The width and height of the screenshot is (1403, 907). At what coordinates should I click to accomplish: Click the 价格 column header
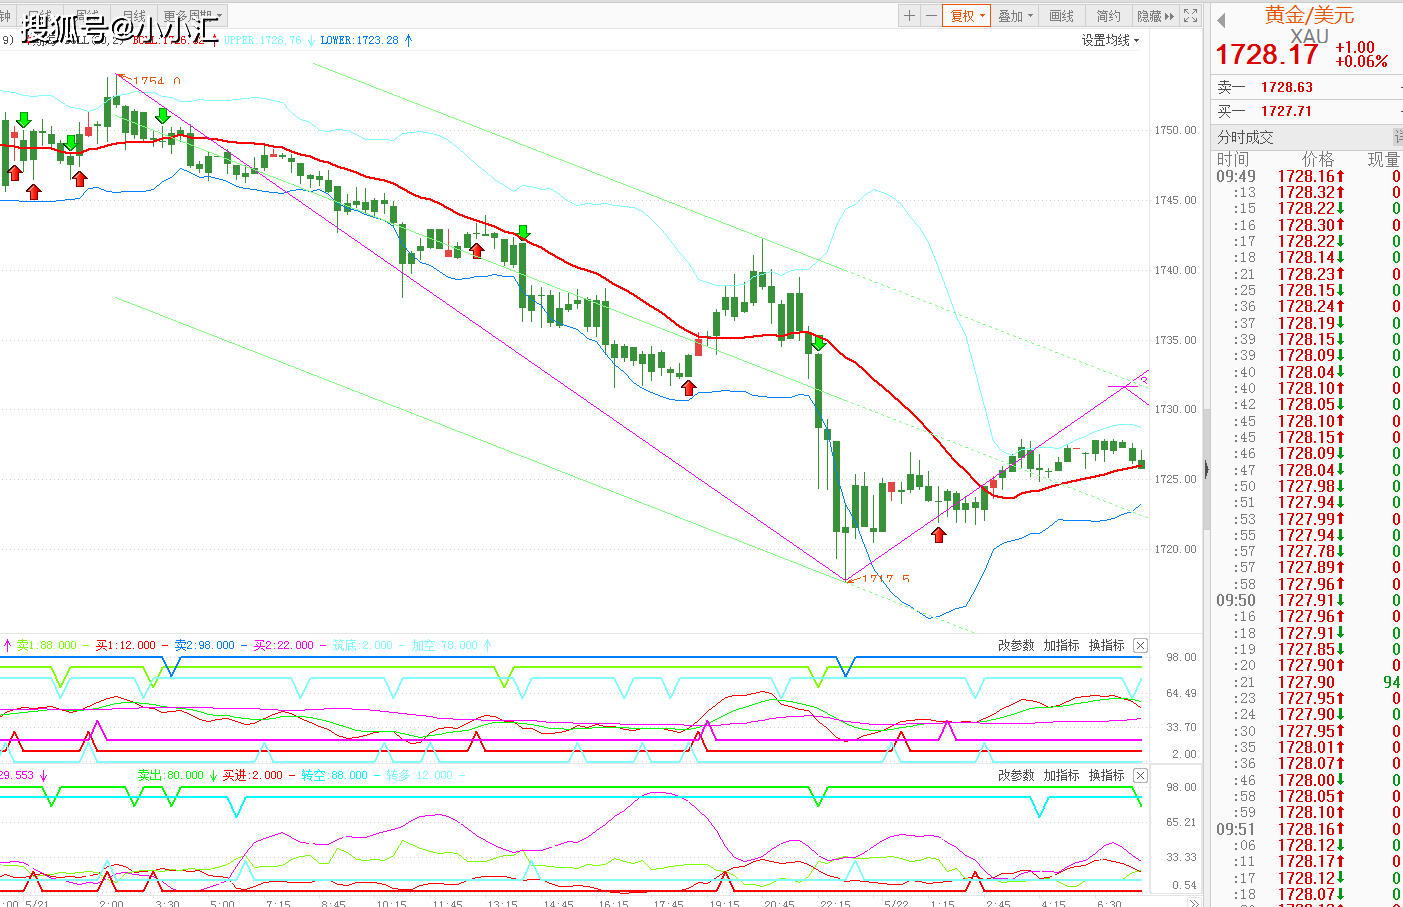coord(1318,159)
